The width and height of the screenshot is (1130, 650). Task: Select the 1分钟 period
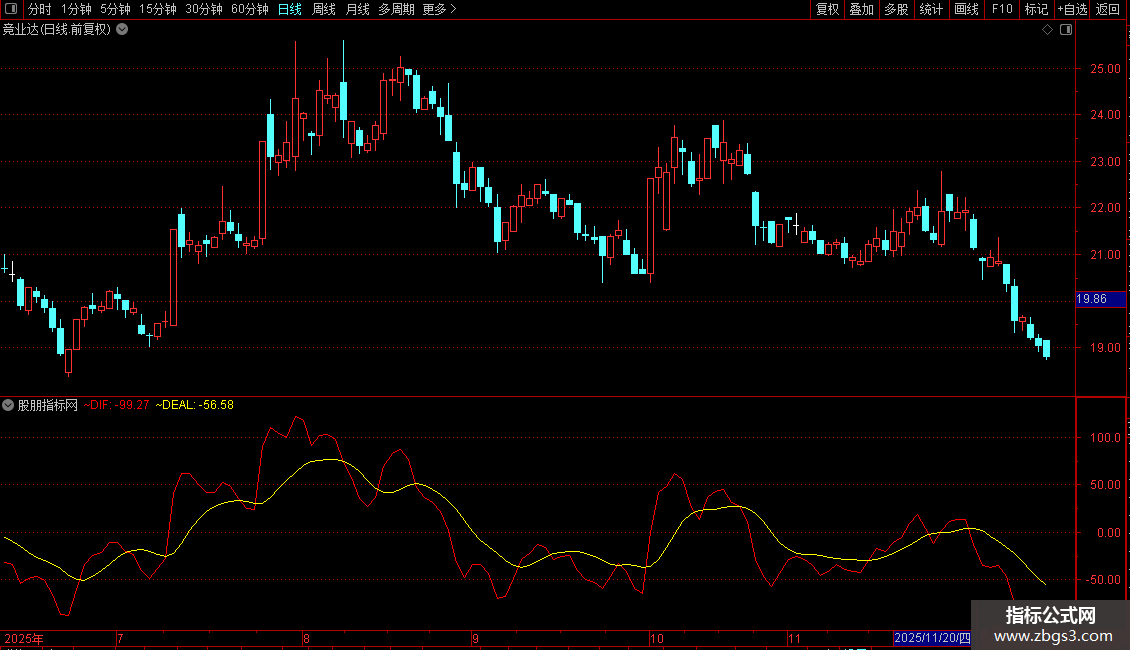point(76,9)
